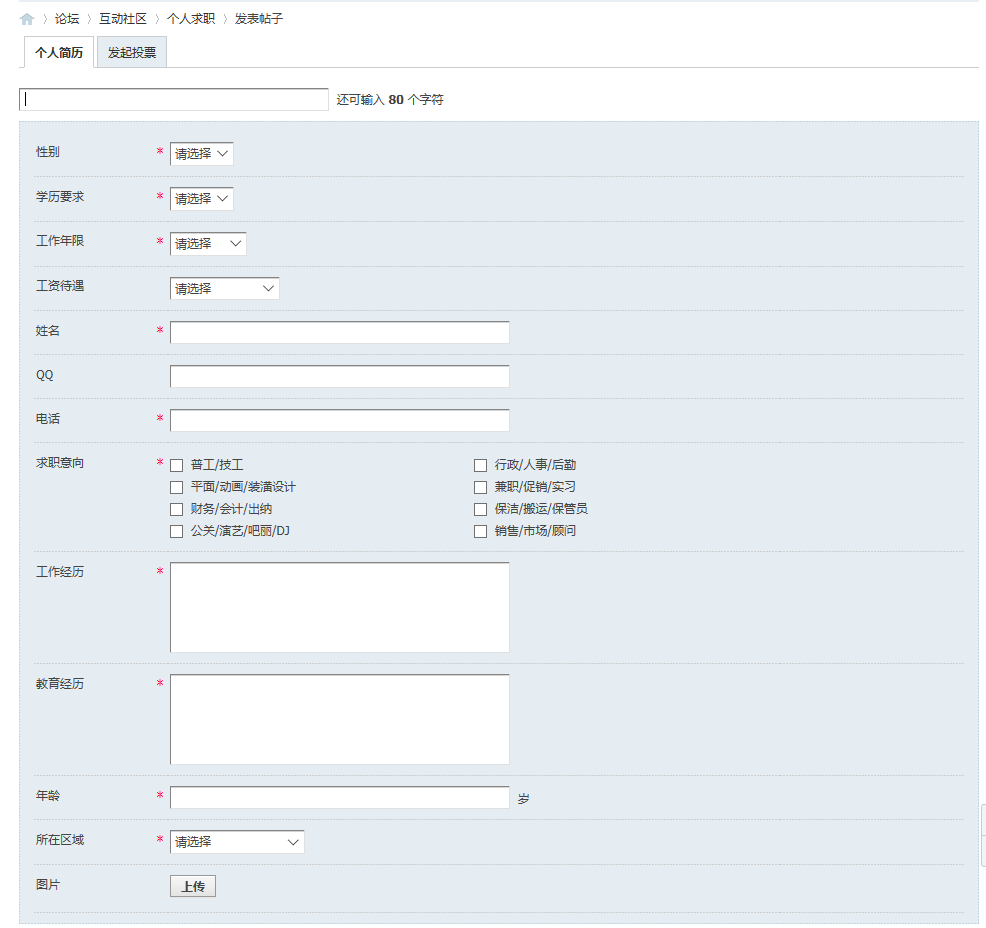986x928 pixels.
Task: Click the 发表帖子 breadcrumb text
Action: [x=259, y=19]
